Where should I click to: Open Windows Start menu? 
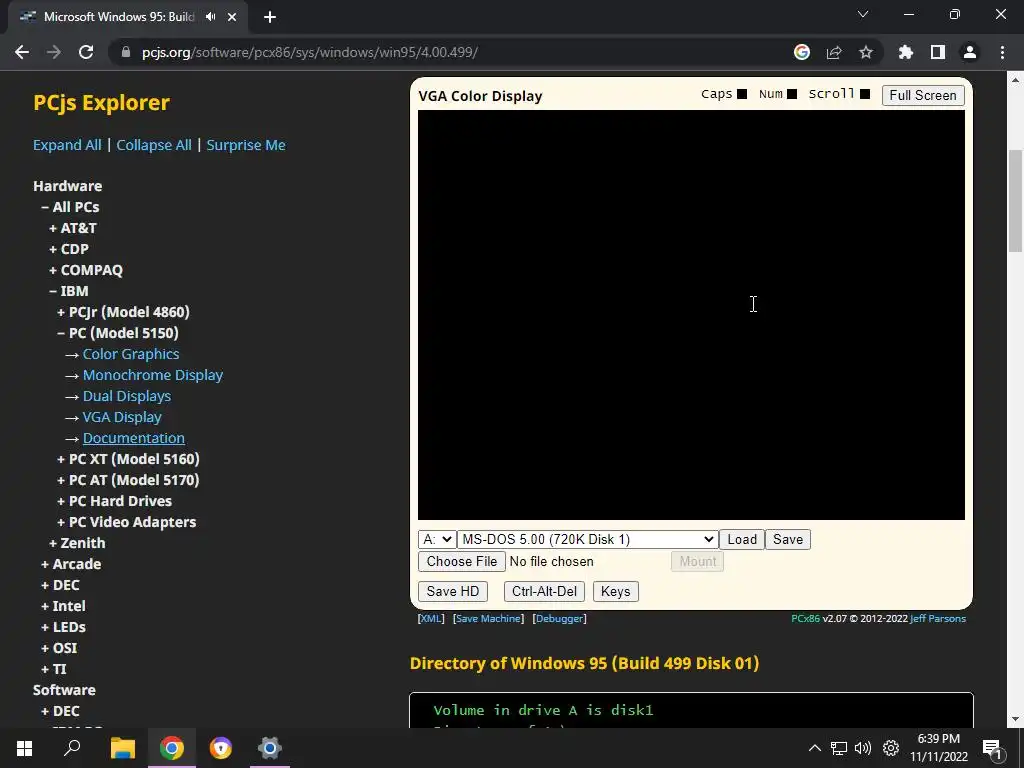pyautogui.click(x=24, y=748)
